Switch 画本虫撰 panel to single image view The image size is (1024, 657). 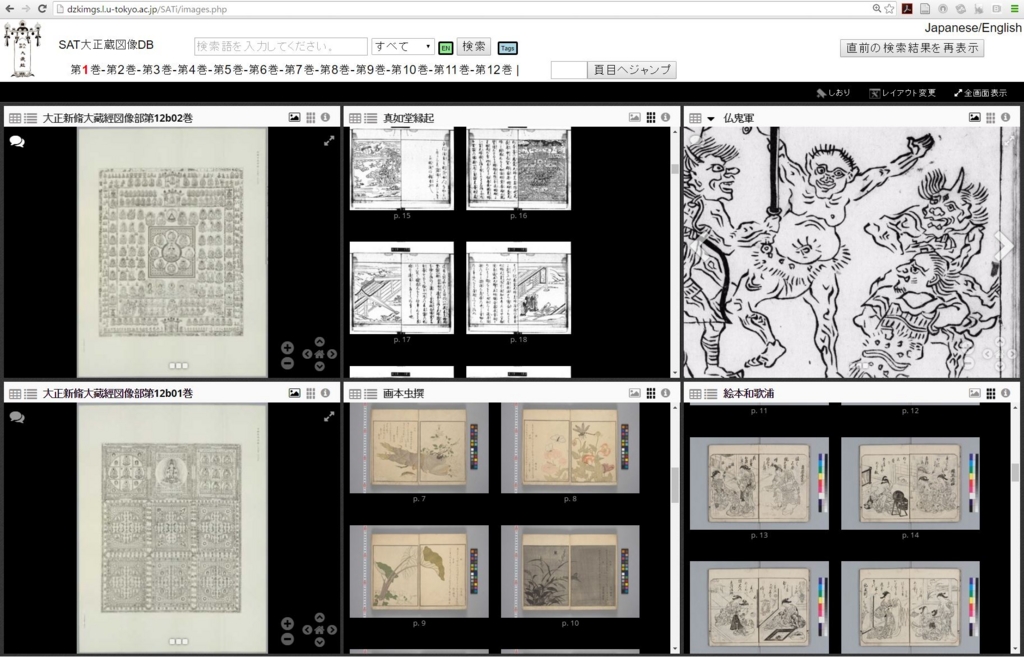[635, 393]
